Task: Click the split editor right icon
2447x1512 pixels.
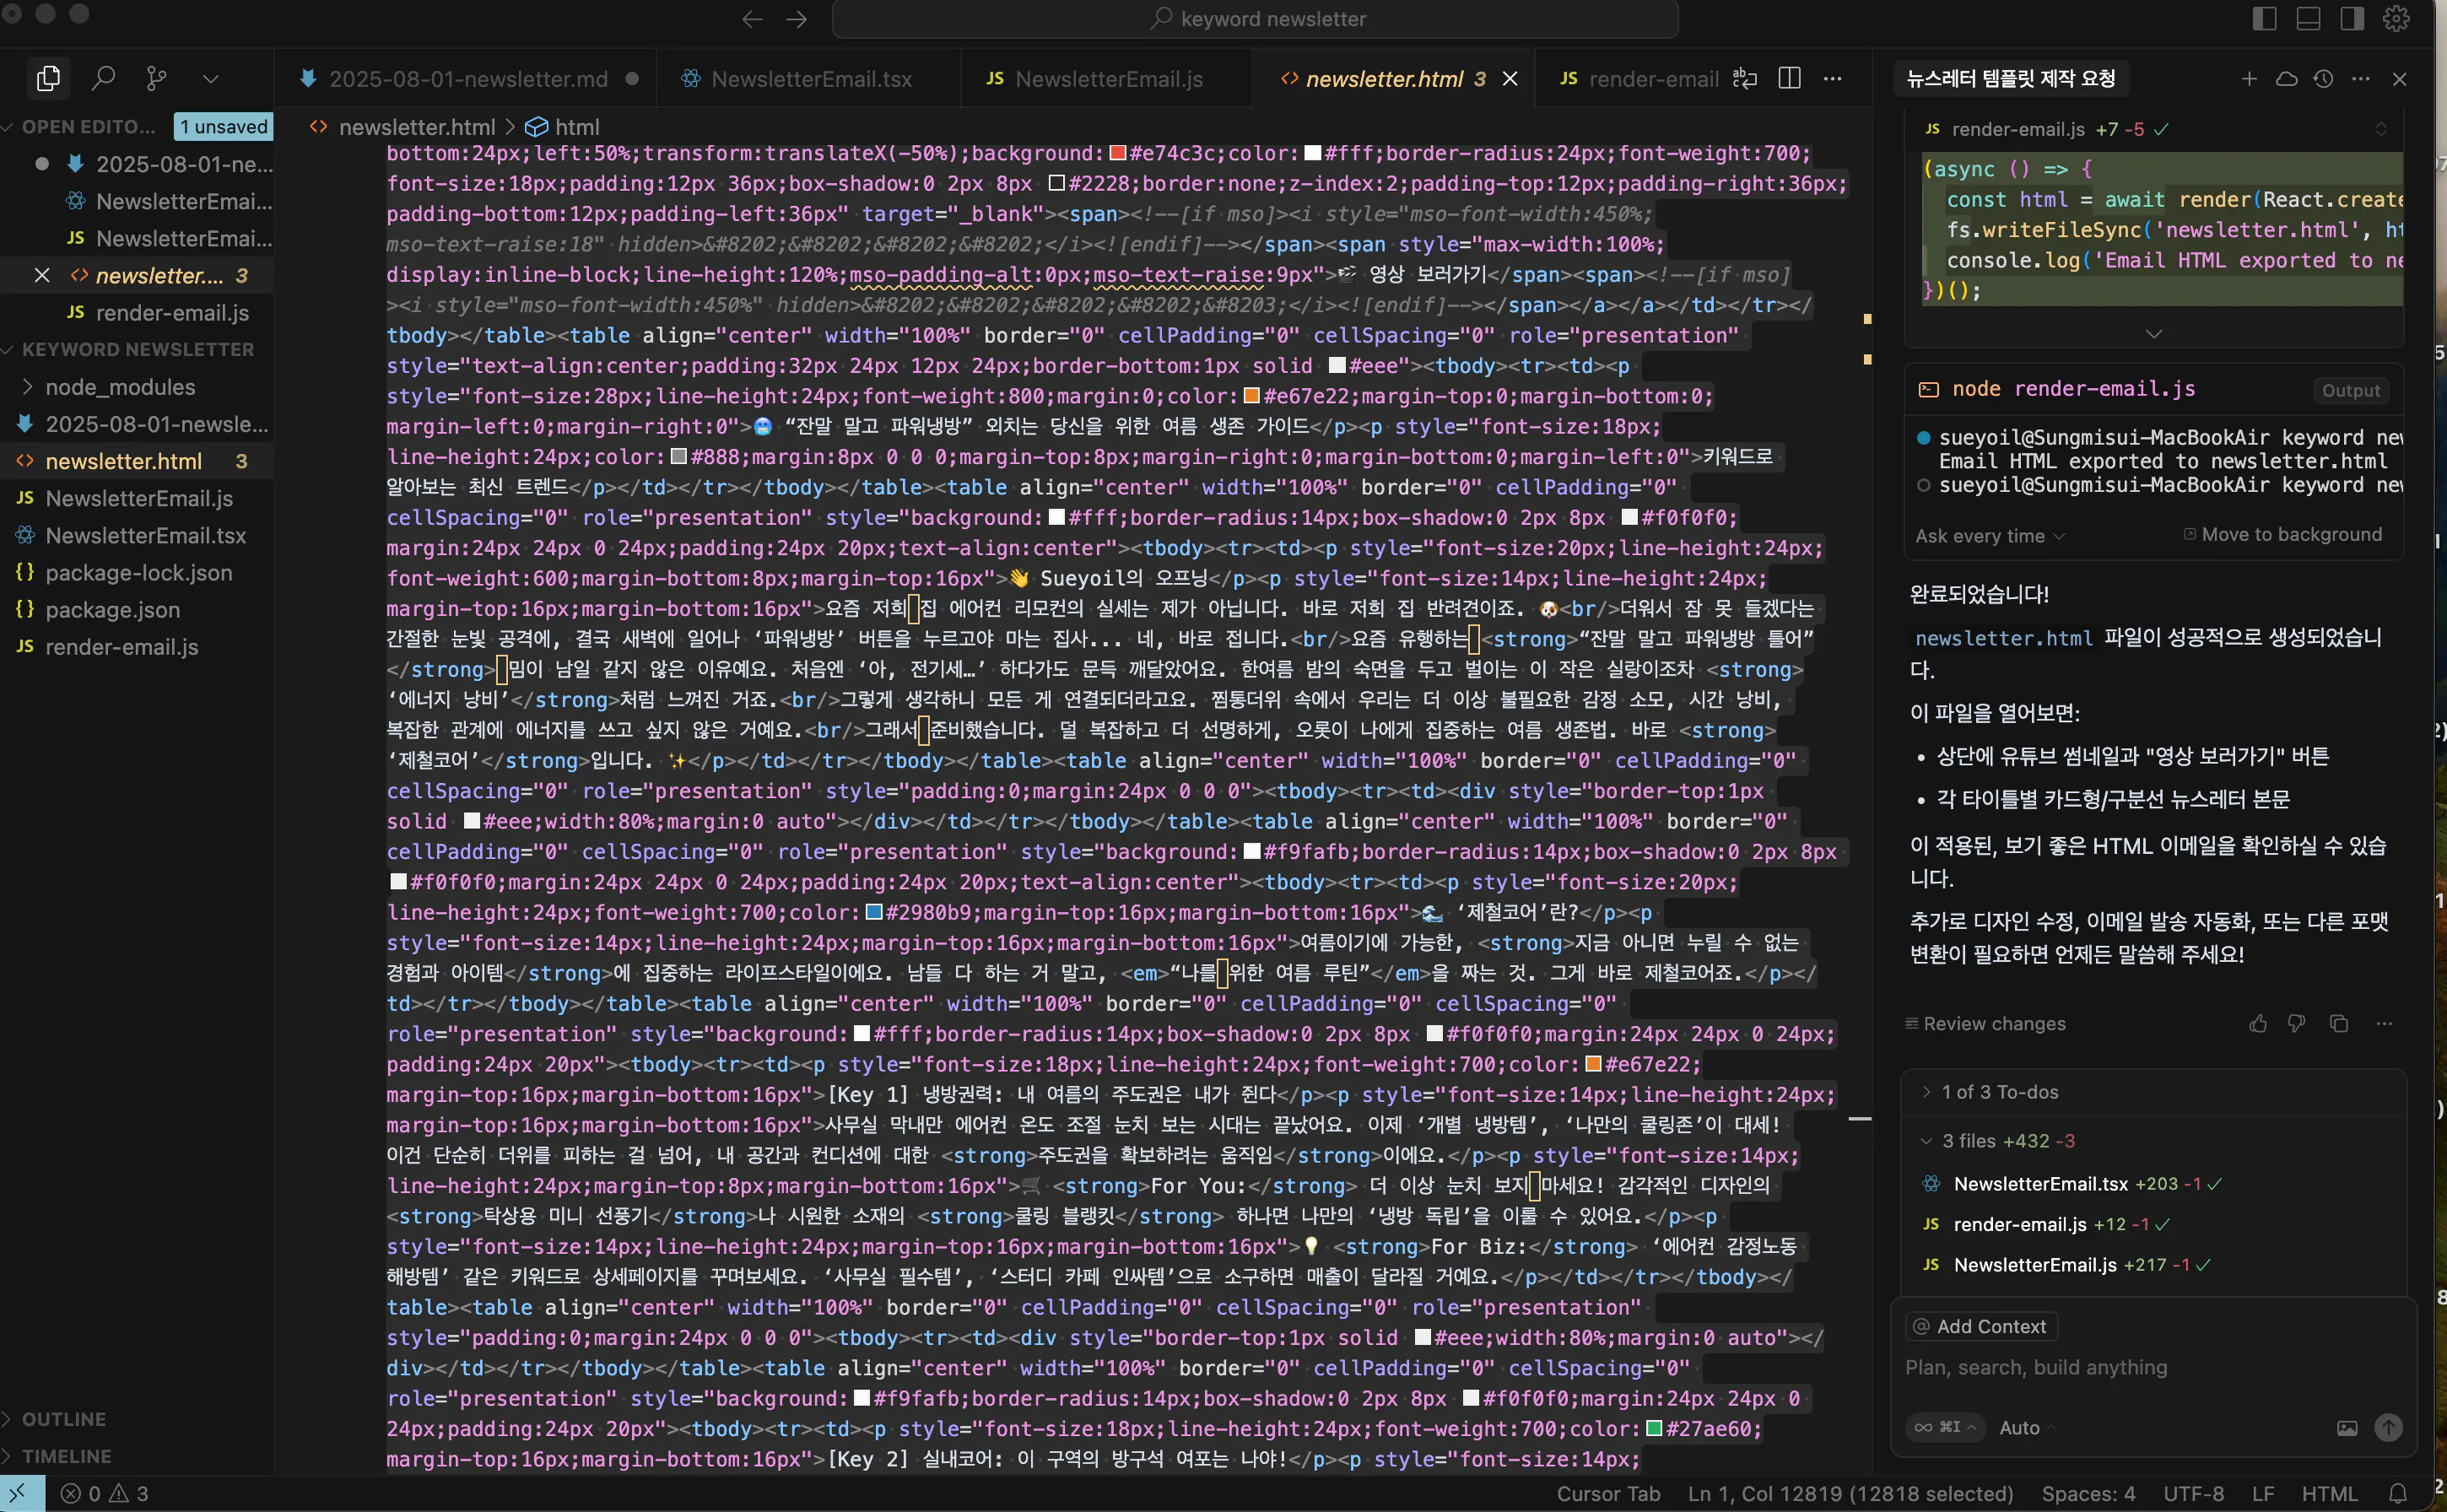Action: point(1789,78)
